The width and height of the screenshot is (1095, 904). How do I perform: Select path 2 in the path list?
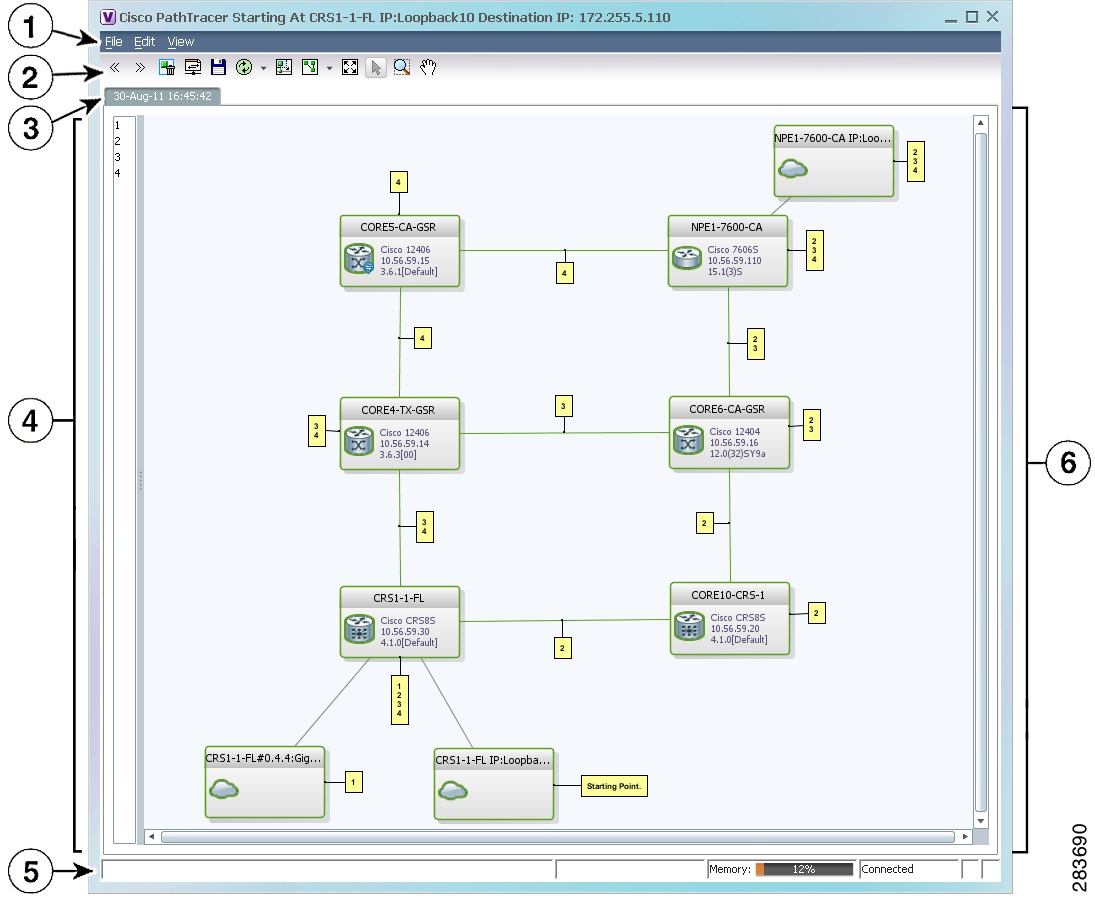click(x=117, y=141)
